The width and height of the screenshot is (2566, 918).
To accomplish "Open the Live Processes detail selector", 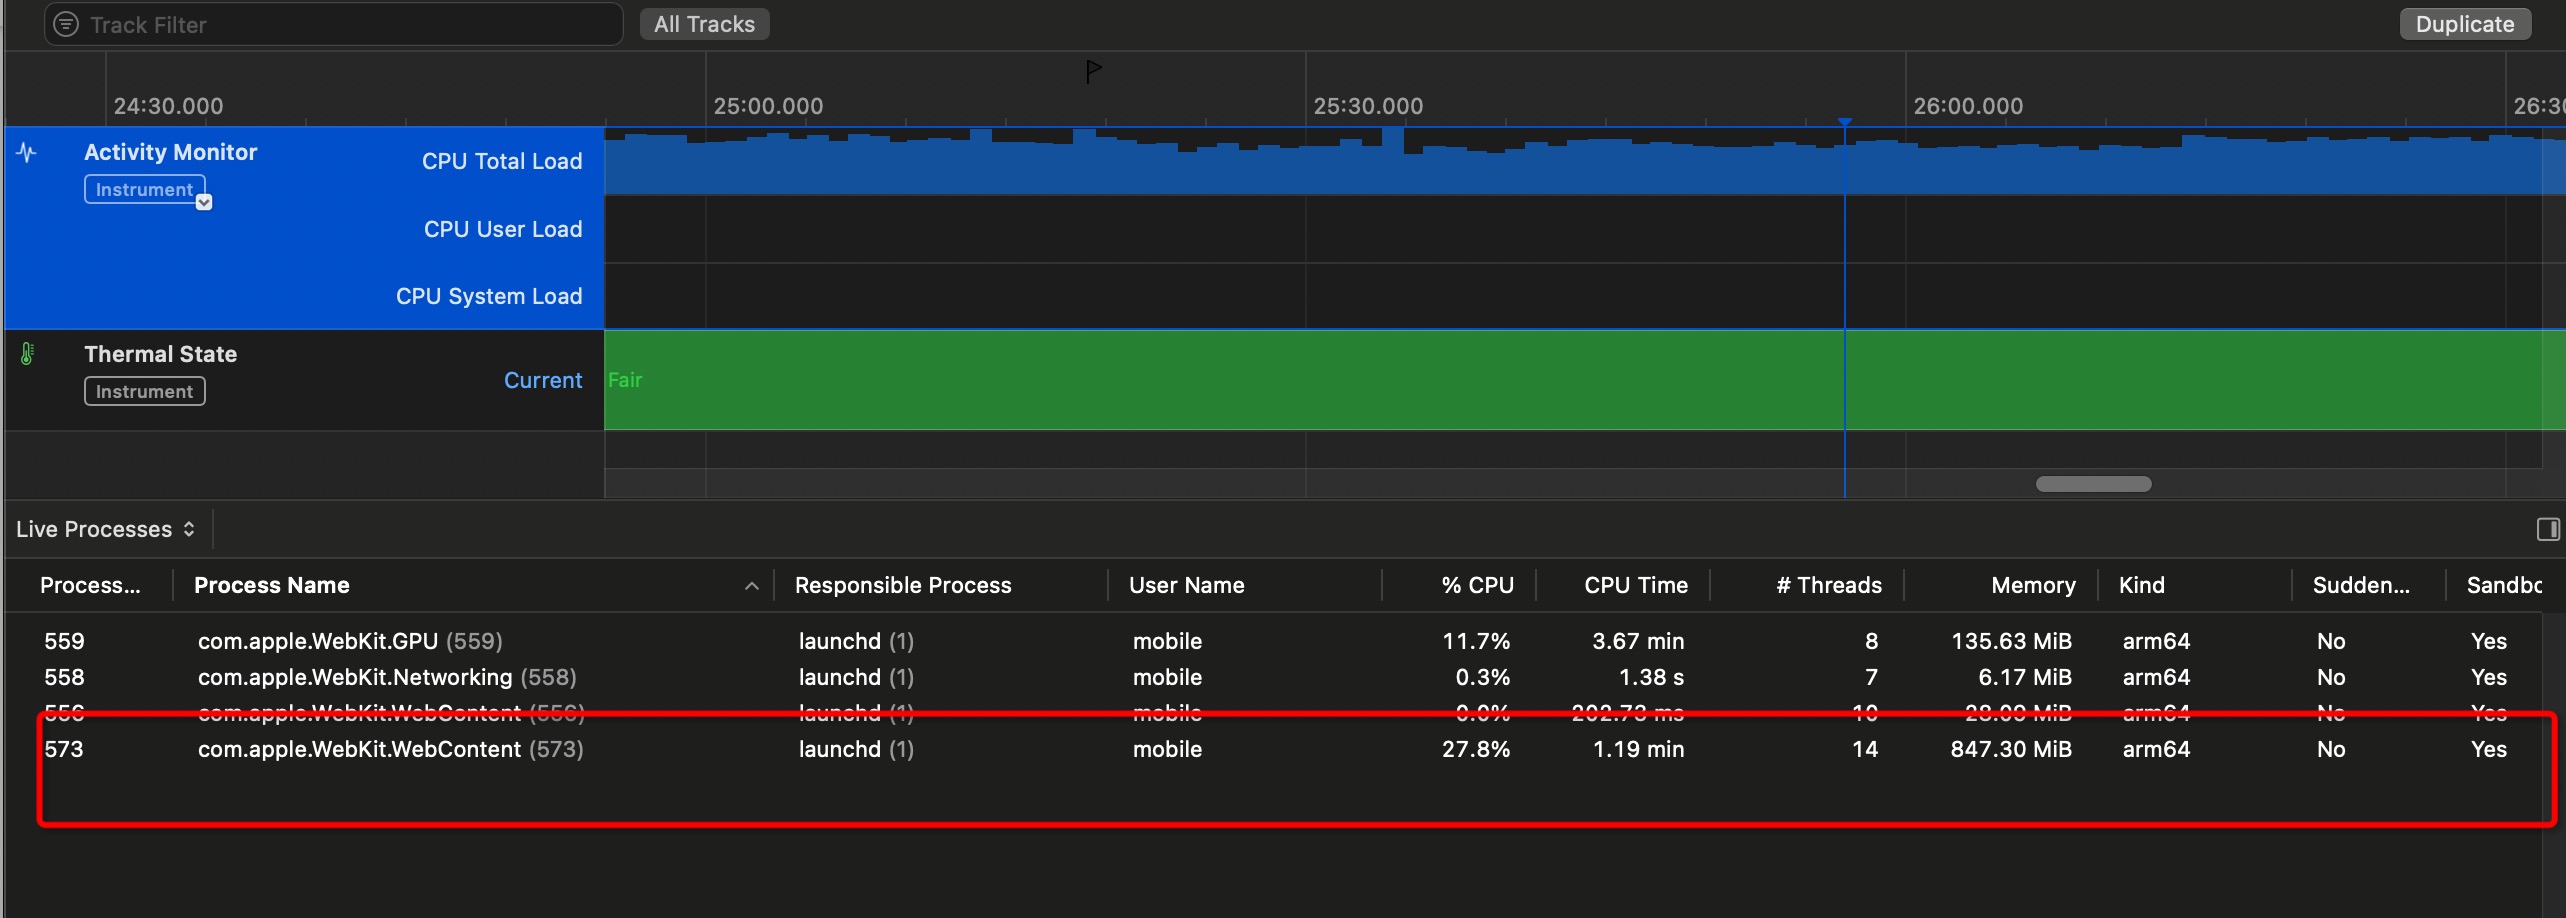I will 105,529.
